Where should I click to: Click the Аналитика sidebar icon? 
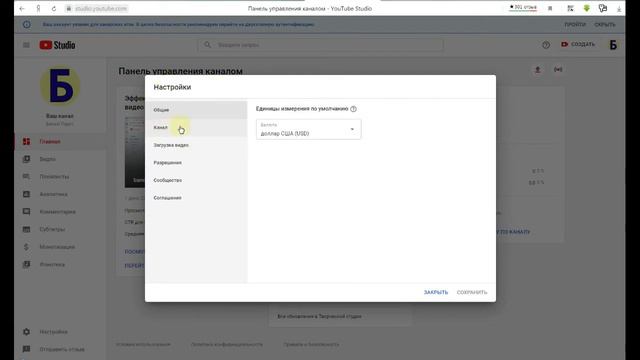(27, 194)
